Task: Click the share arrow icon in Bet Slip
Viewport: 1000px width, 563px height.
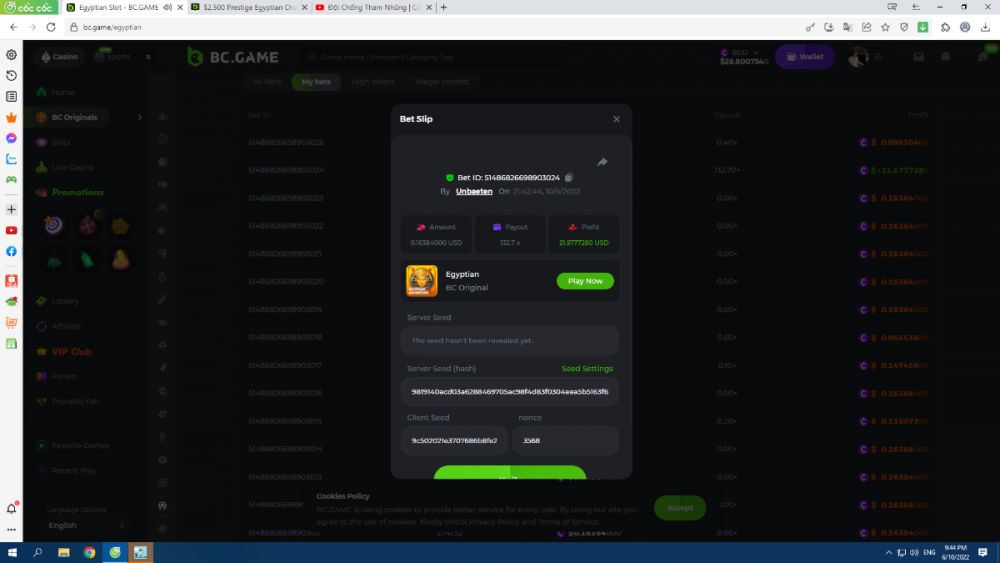Action: coord(602,162)
